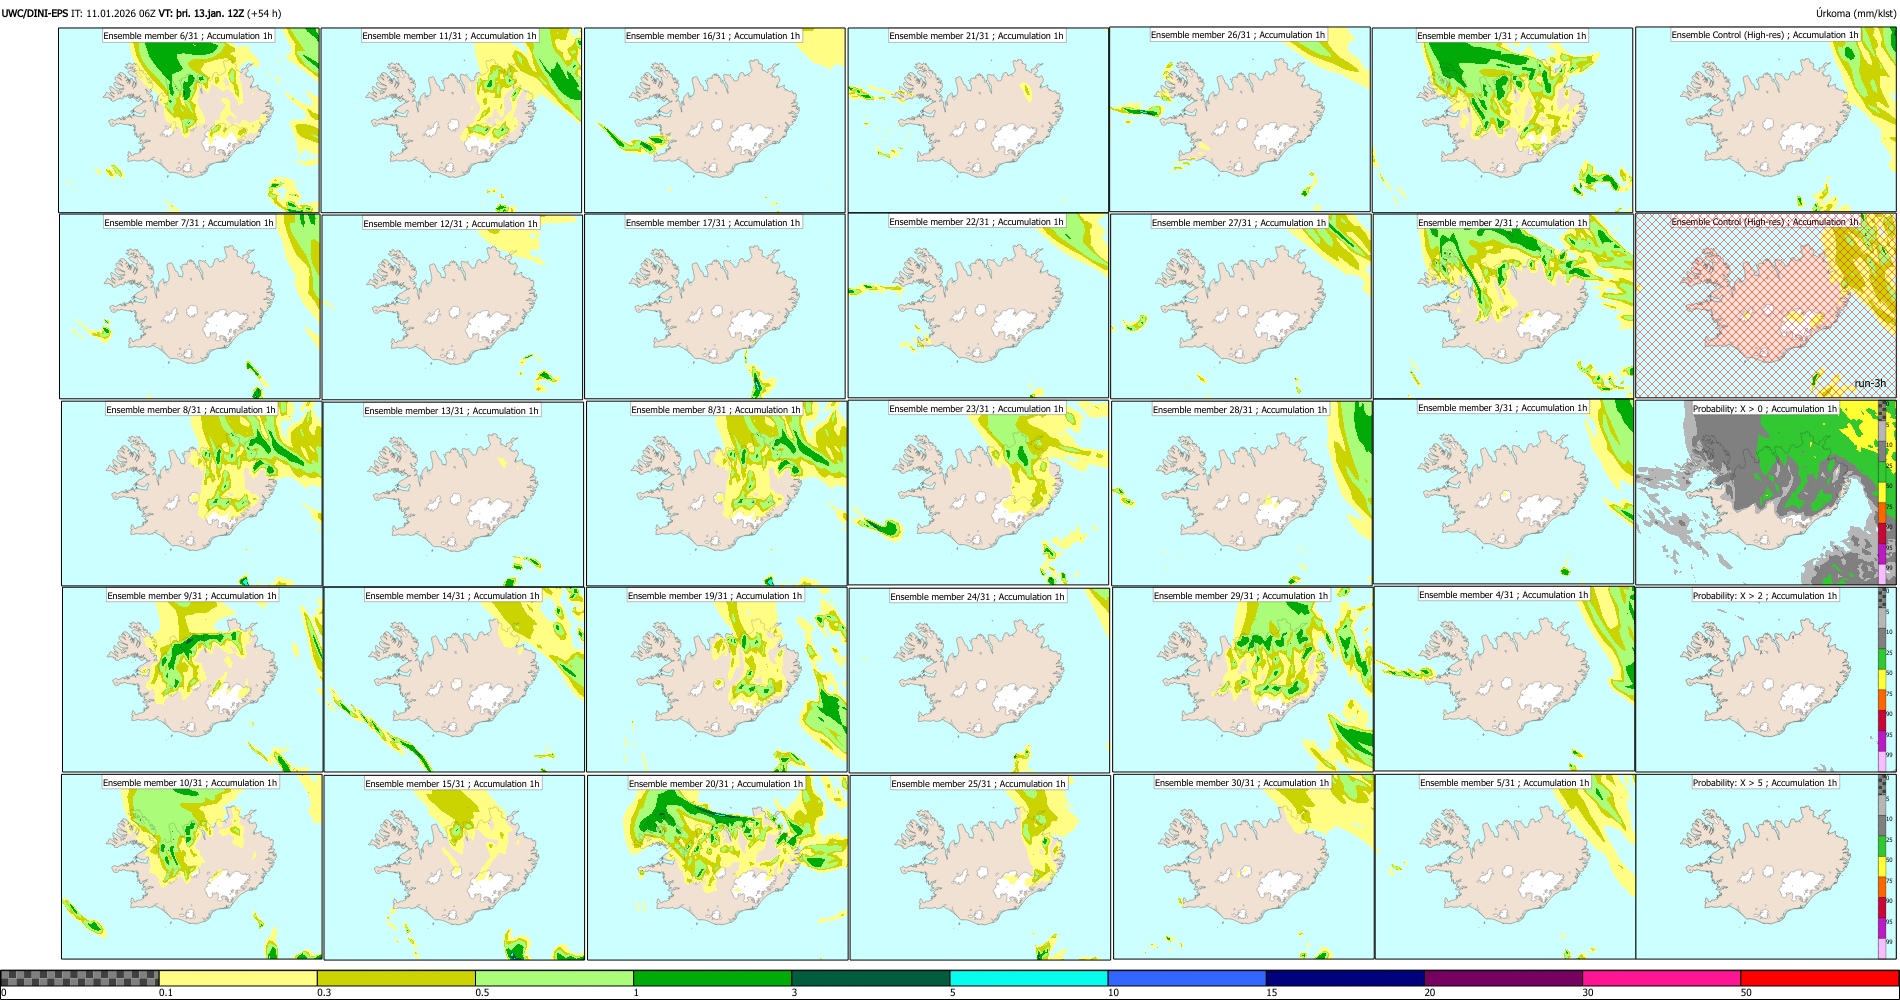Select the light green 0.5–1 legend swatch

(x=554, y=978)
